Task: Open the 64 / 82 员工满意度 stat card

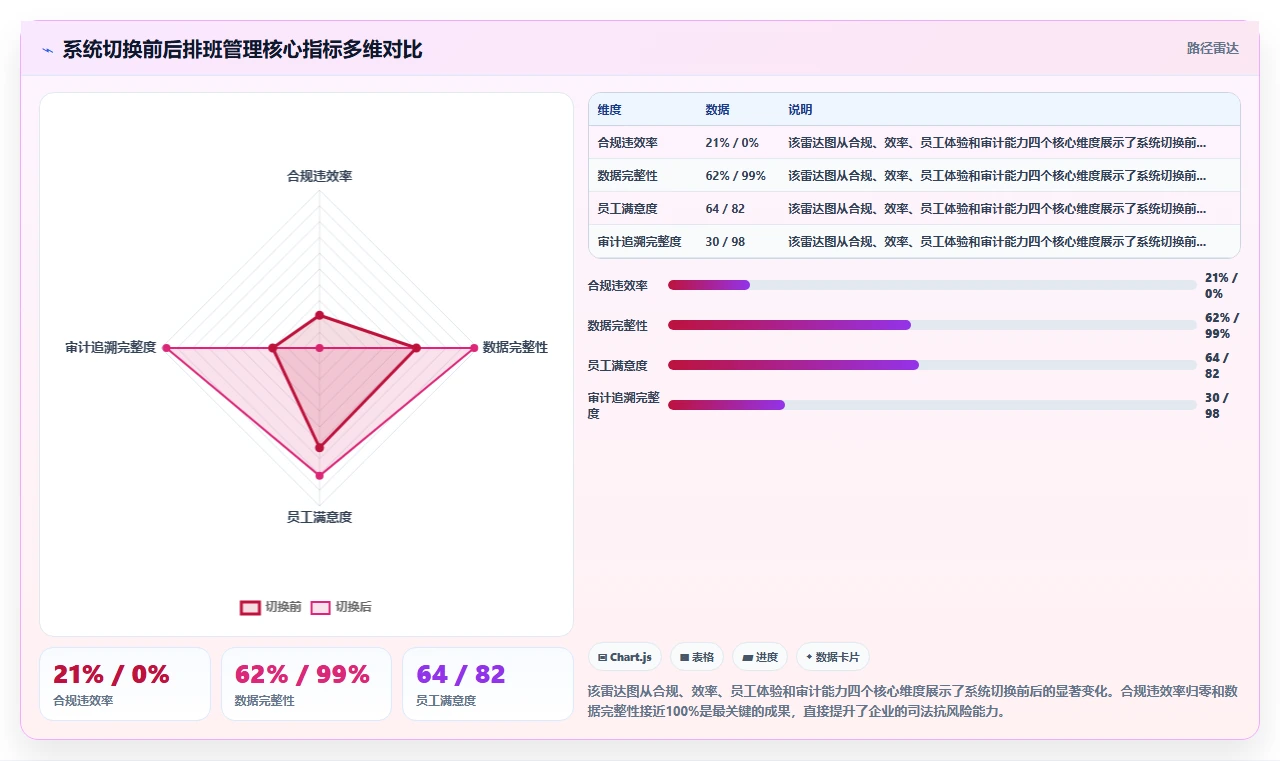Action: point(488,684)
